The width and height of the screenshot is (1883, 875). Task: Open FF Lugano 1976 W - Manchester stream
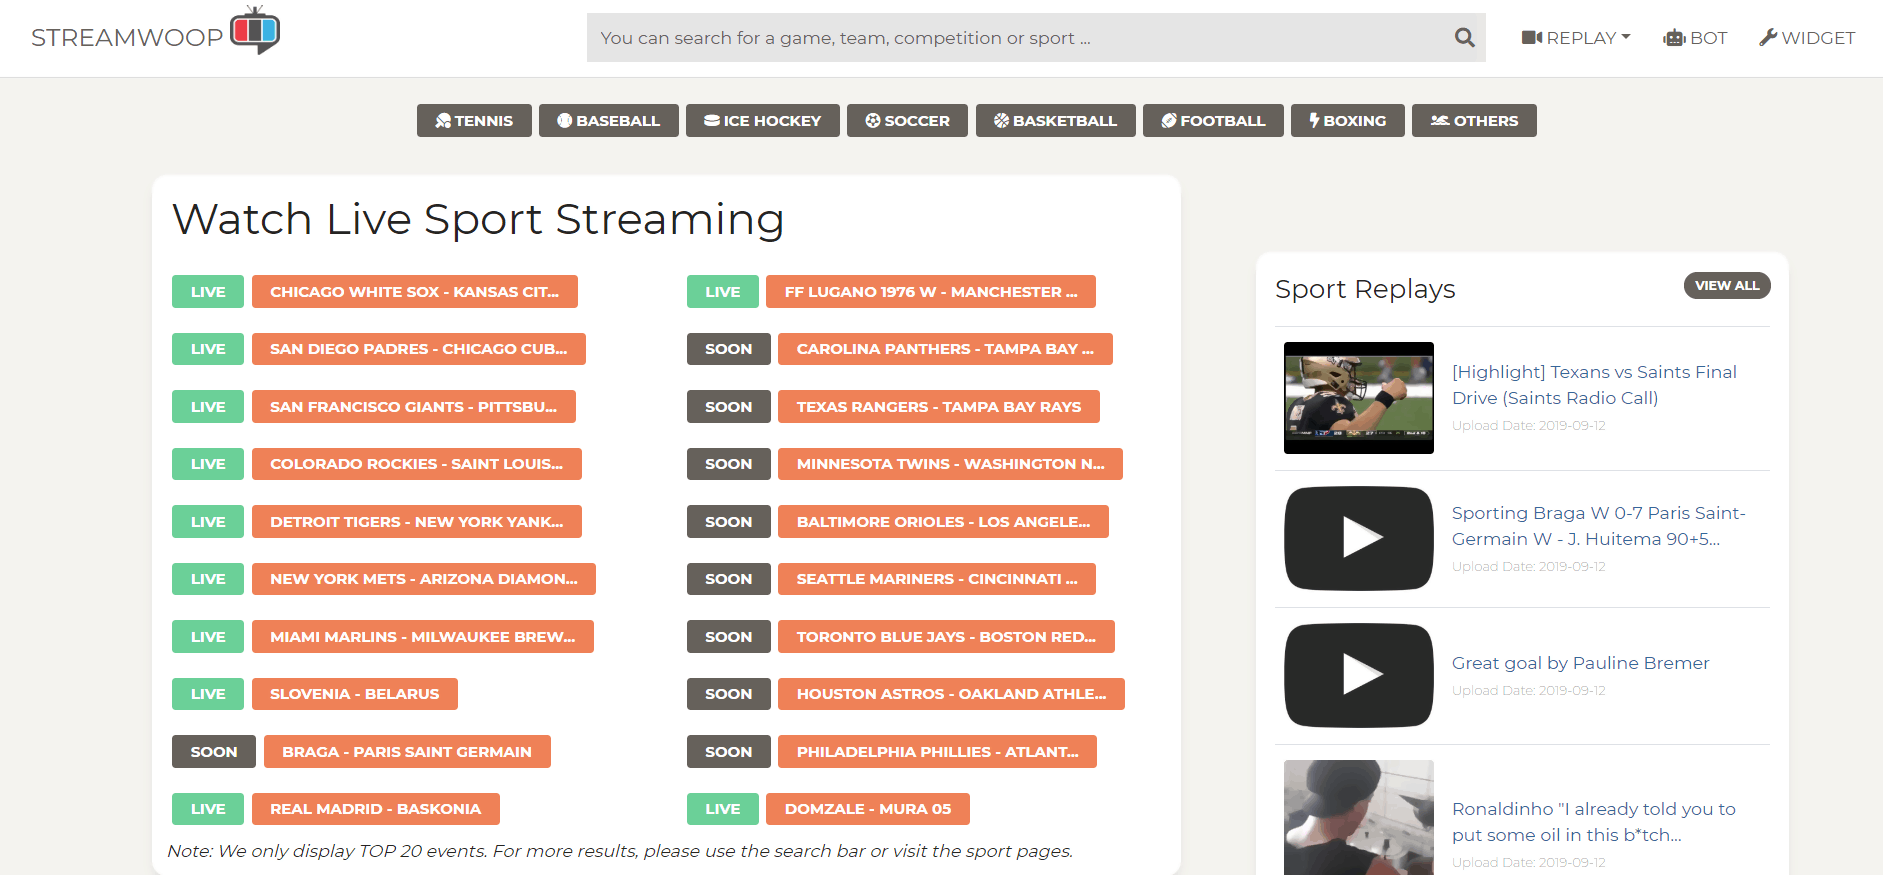931,292
